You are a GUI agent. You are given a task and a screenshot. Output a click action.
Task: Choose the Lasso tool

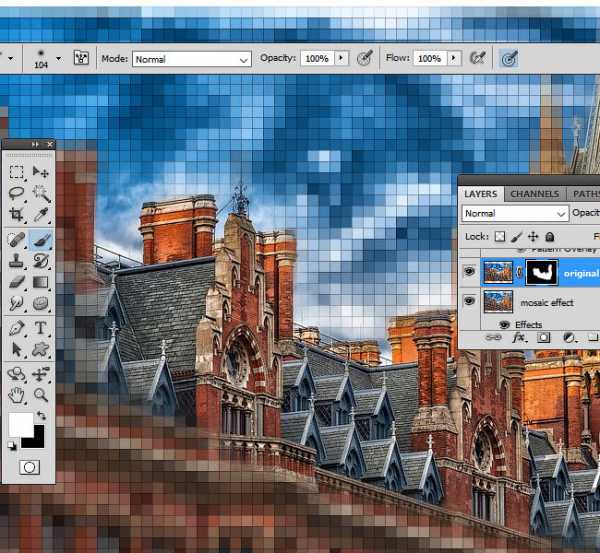17,192
